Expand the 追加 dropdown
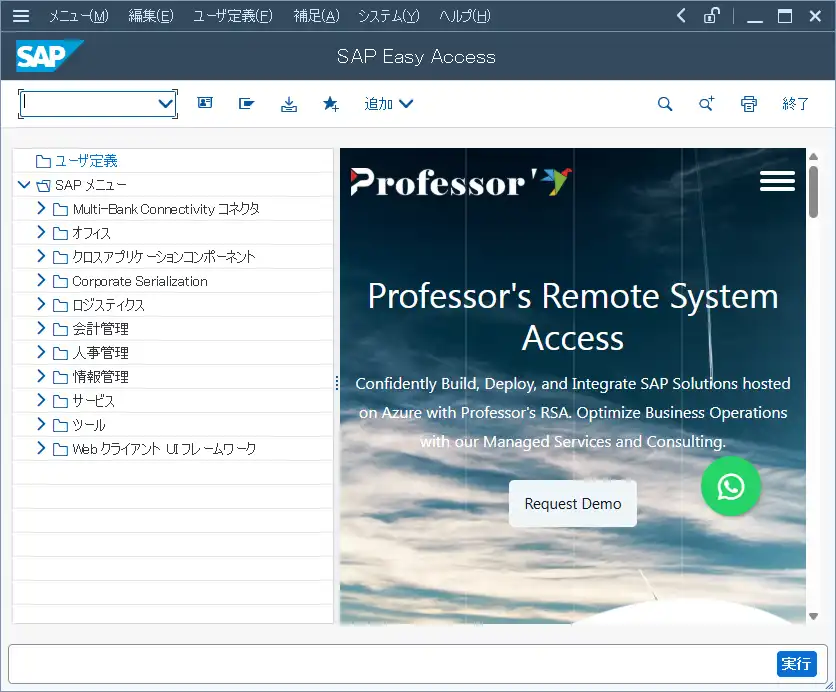Image resolution: width=836 pixels, height=692 pixels. click(x=388, y=103)
